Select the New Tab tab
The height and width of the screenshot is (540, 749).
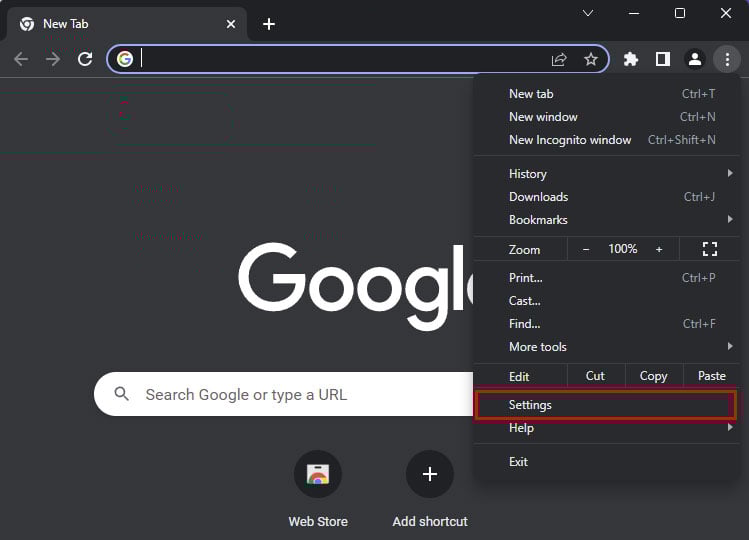tap(125, 24)
